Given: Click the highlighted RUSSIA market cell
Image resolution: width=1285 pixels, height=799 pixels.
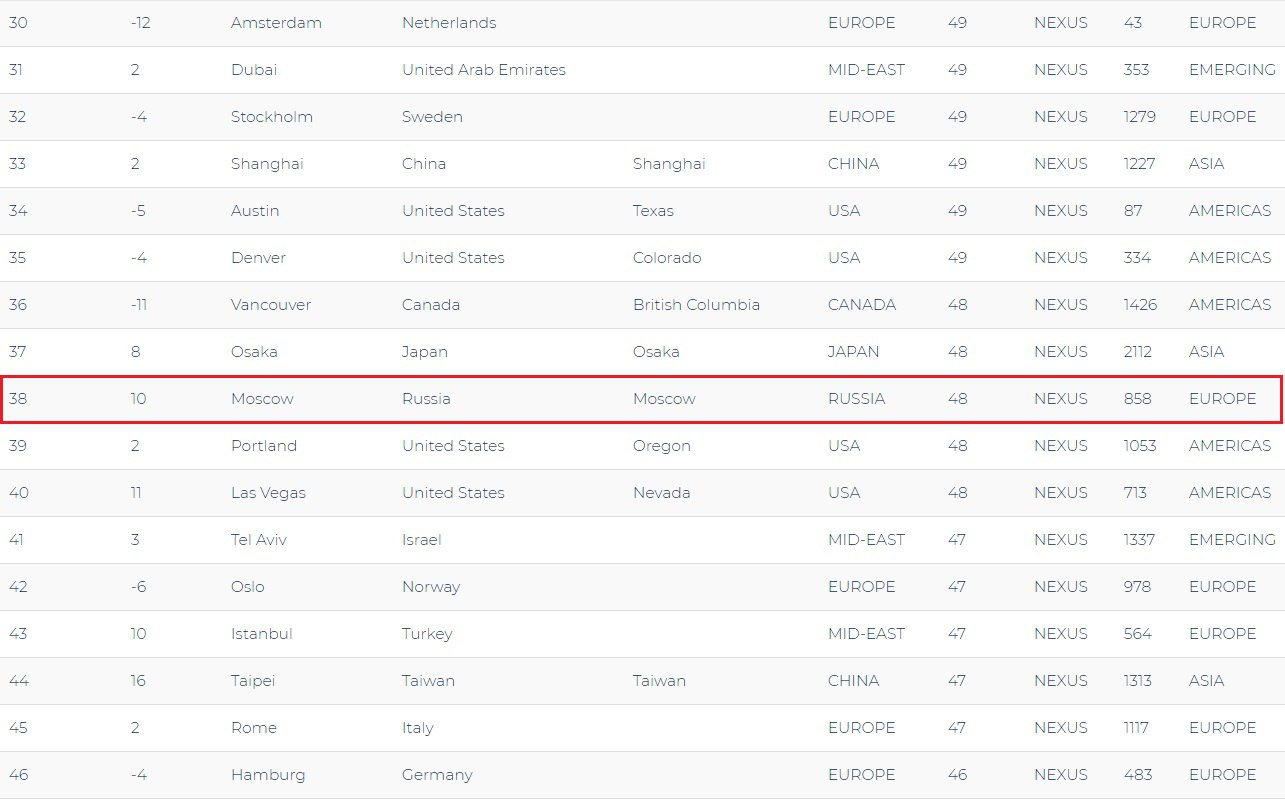Looking at the screenshot, I should click(856, 399).
